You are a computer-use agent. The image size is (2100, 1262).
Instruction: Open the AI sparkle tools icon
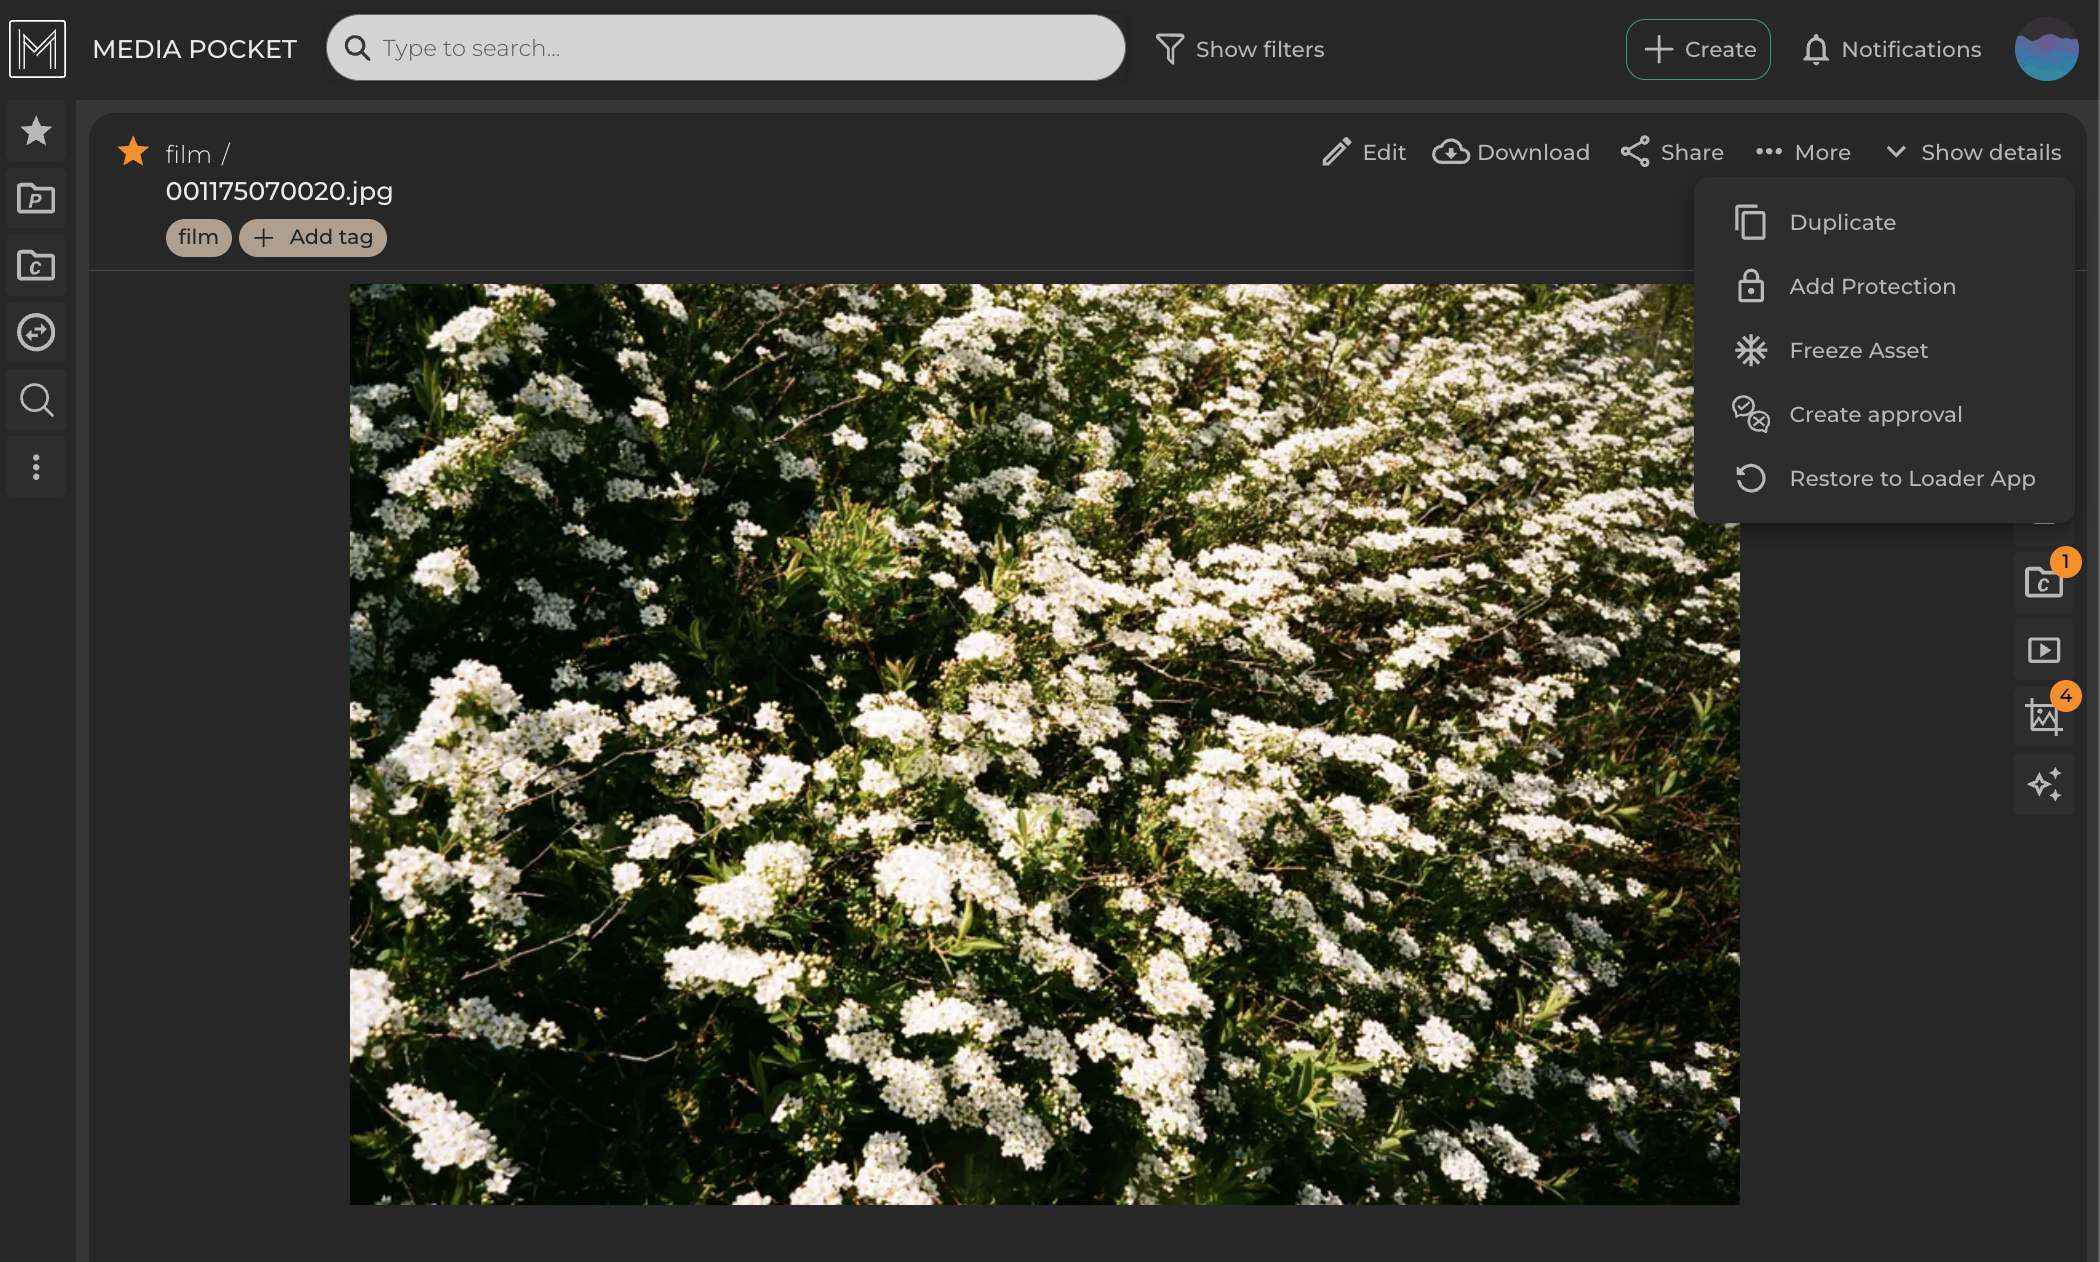click(2043, 784)
